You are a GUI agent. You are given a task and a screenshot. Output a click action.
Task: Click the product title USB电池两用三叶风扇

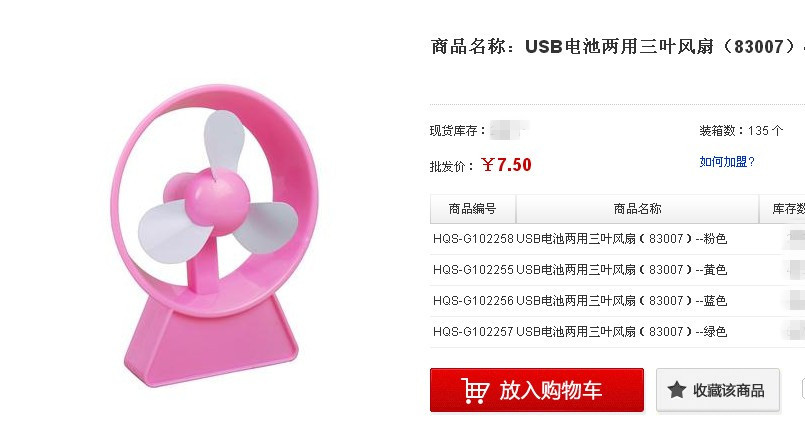click(x=620, y=47)
